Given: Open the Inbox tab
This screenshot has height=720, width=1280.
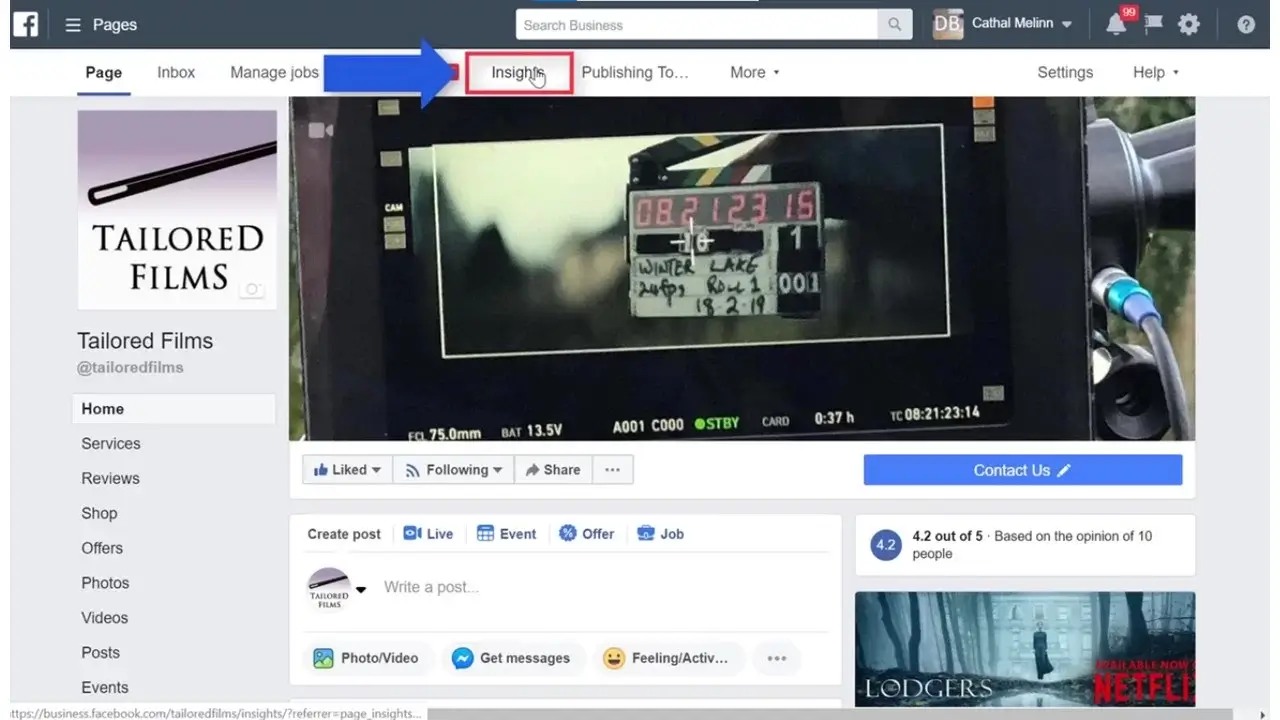Looking at the screenshot, I should 176,72.
